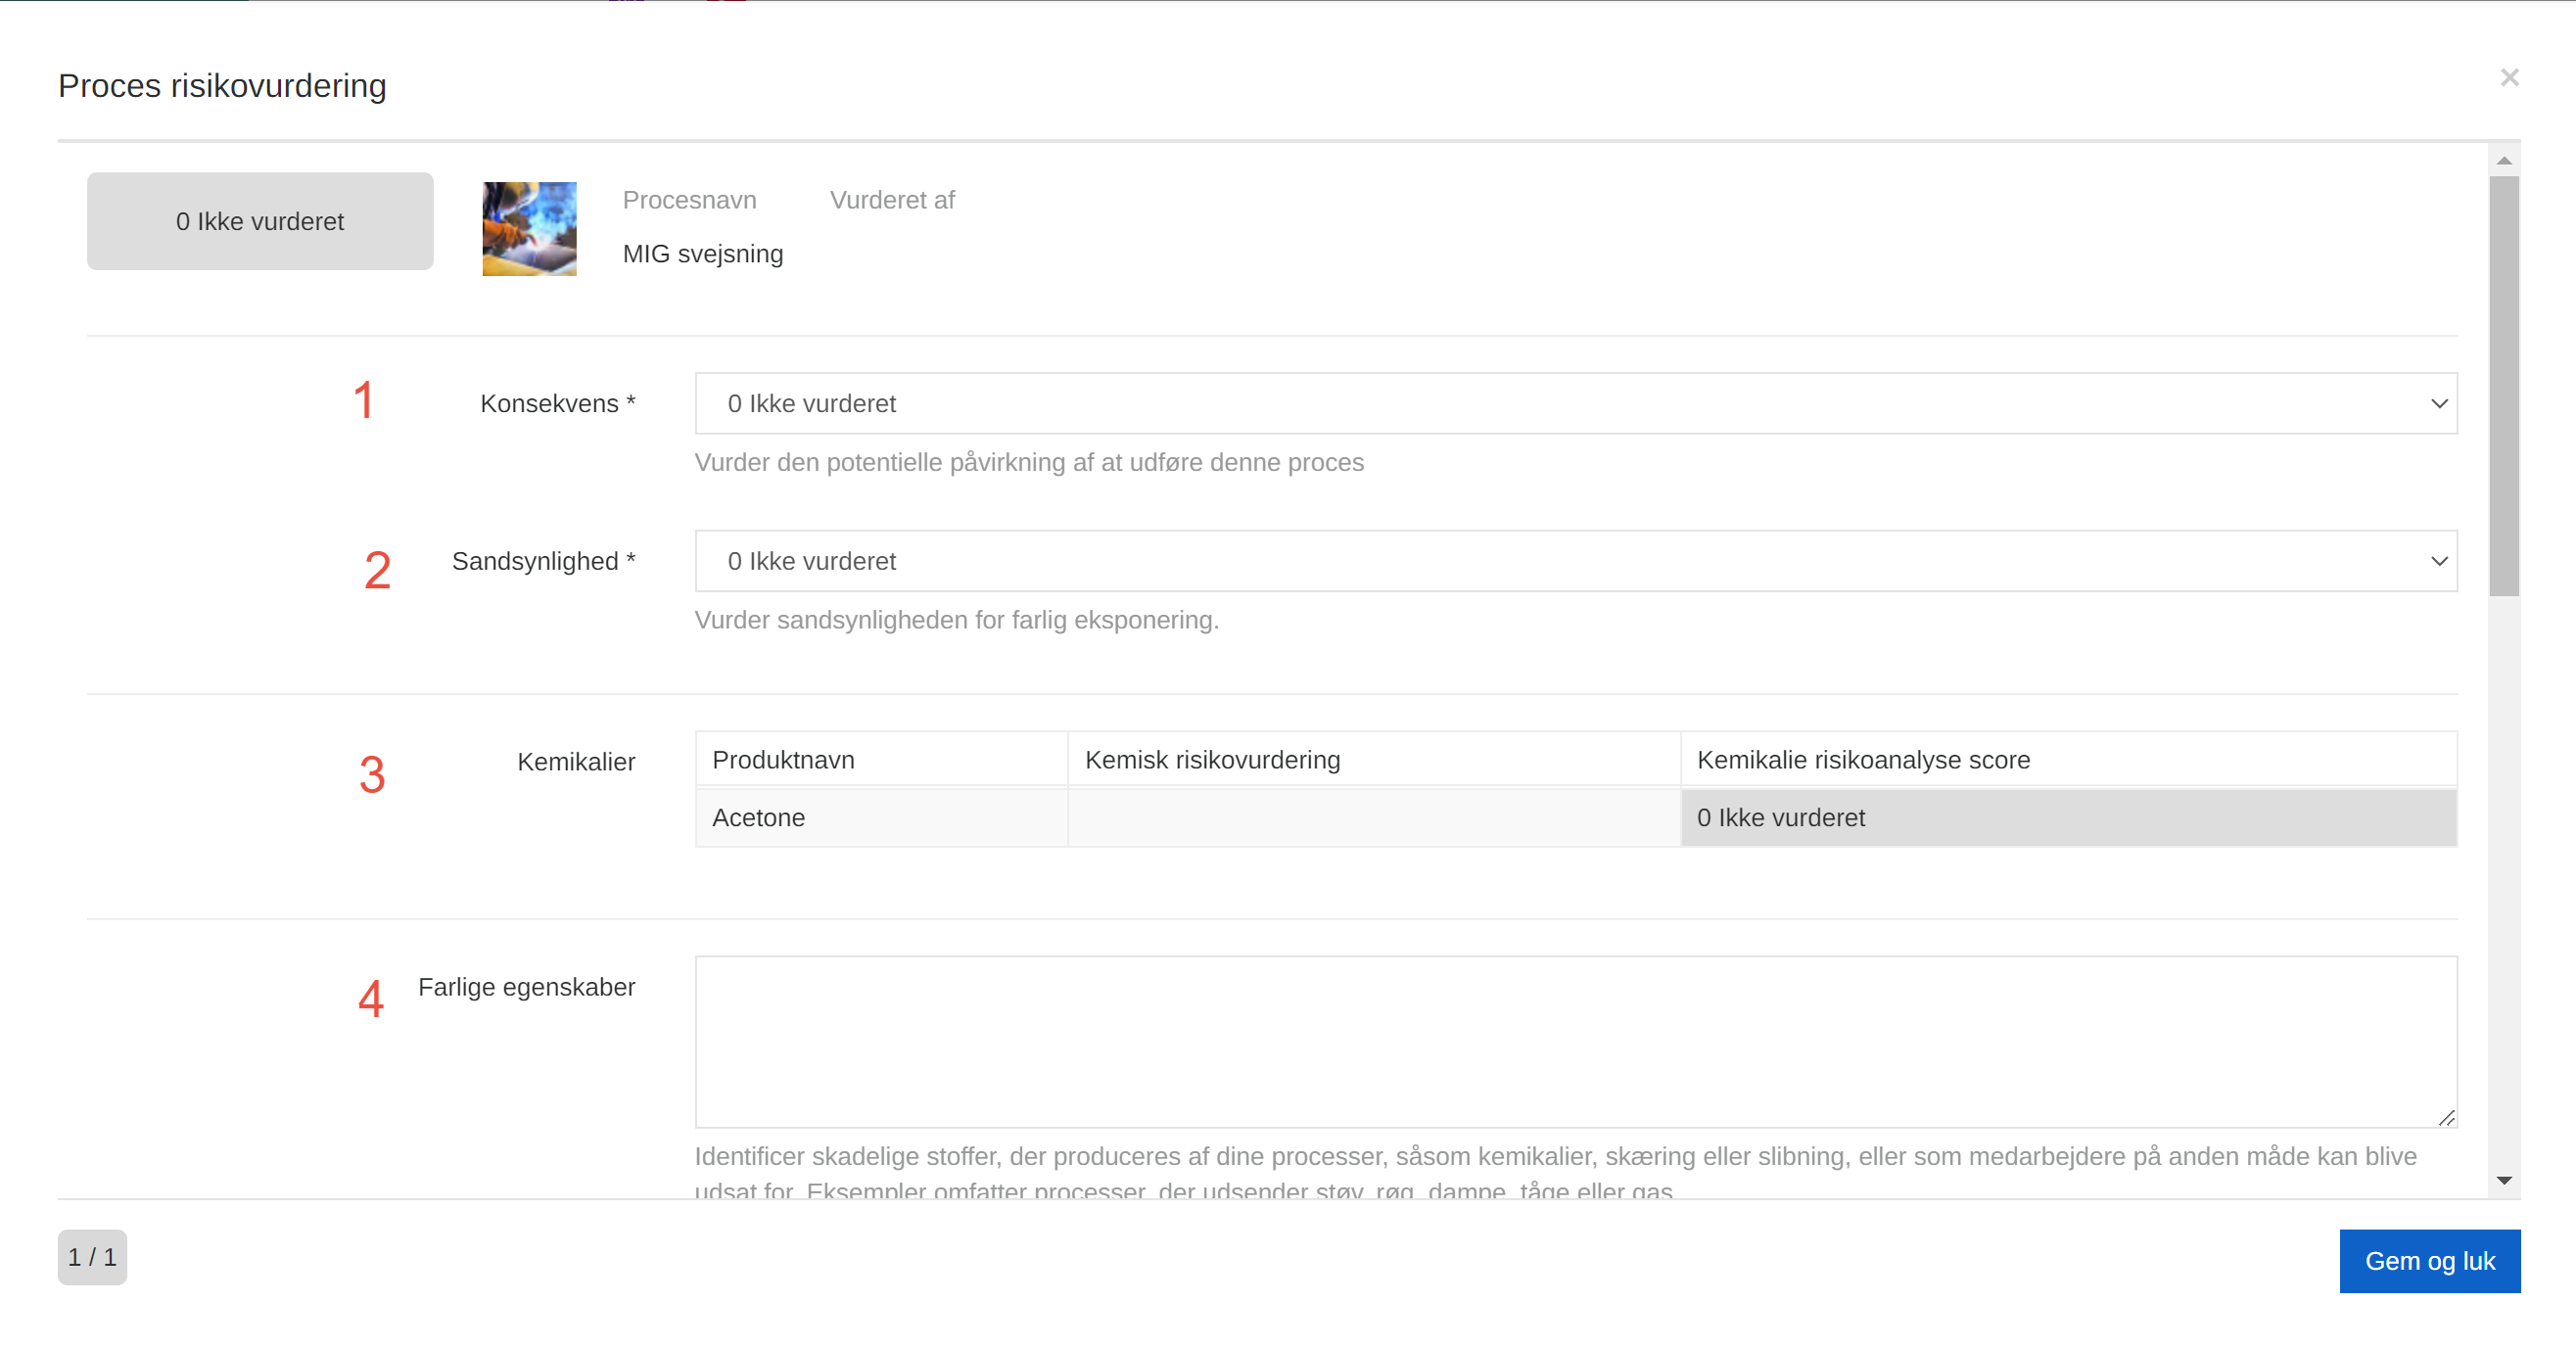Image resolution: width=2576 pixels, height=1348 pixels.
Task: Click the Kemisk risikovurdering column header
Action: click(1372, 760)
